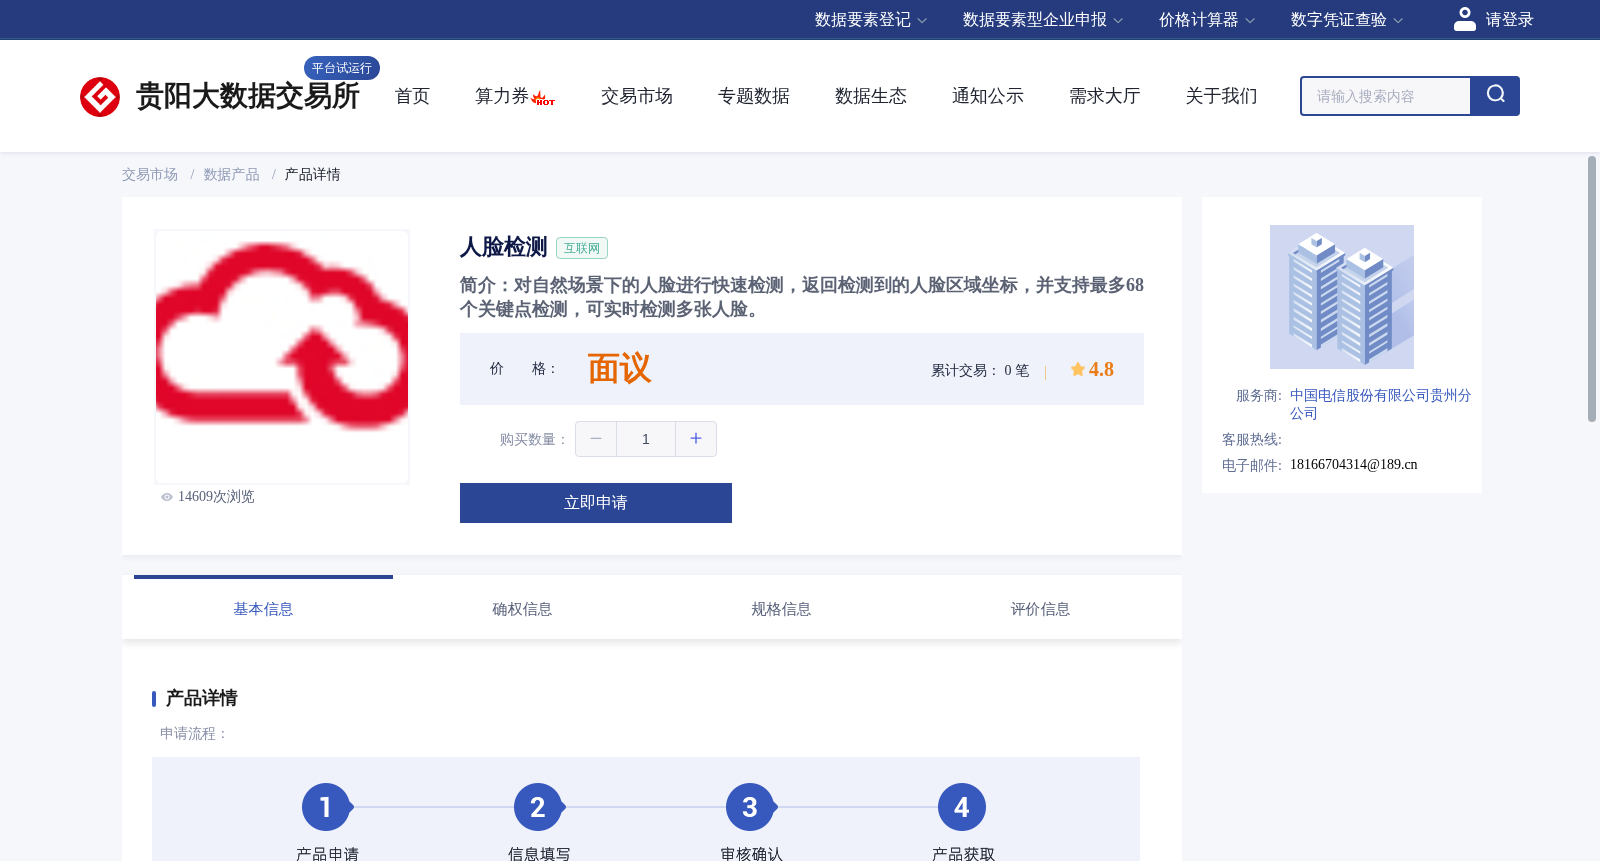Click the 请登录 link

pyautogui.click(x=1509, y=20)
